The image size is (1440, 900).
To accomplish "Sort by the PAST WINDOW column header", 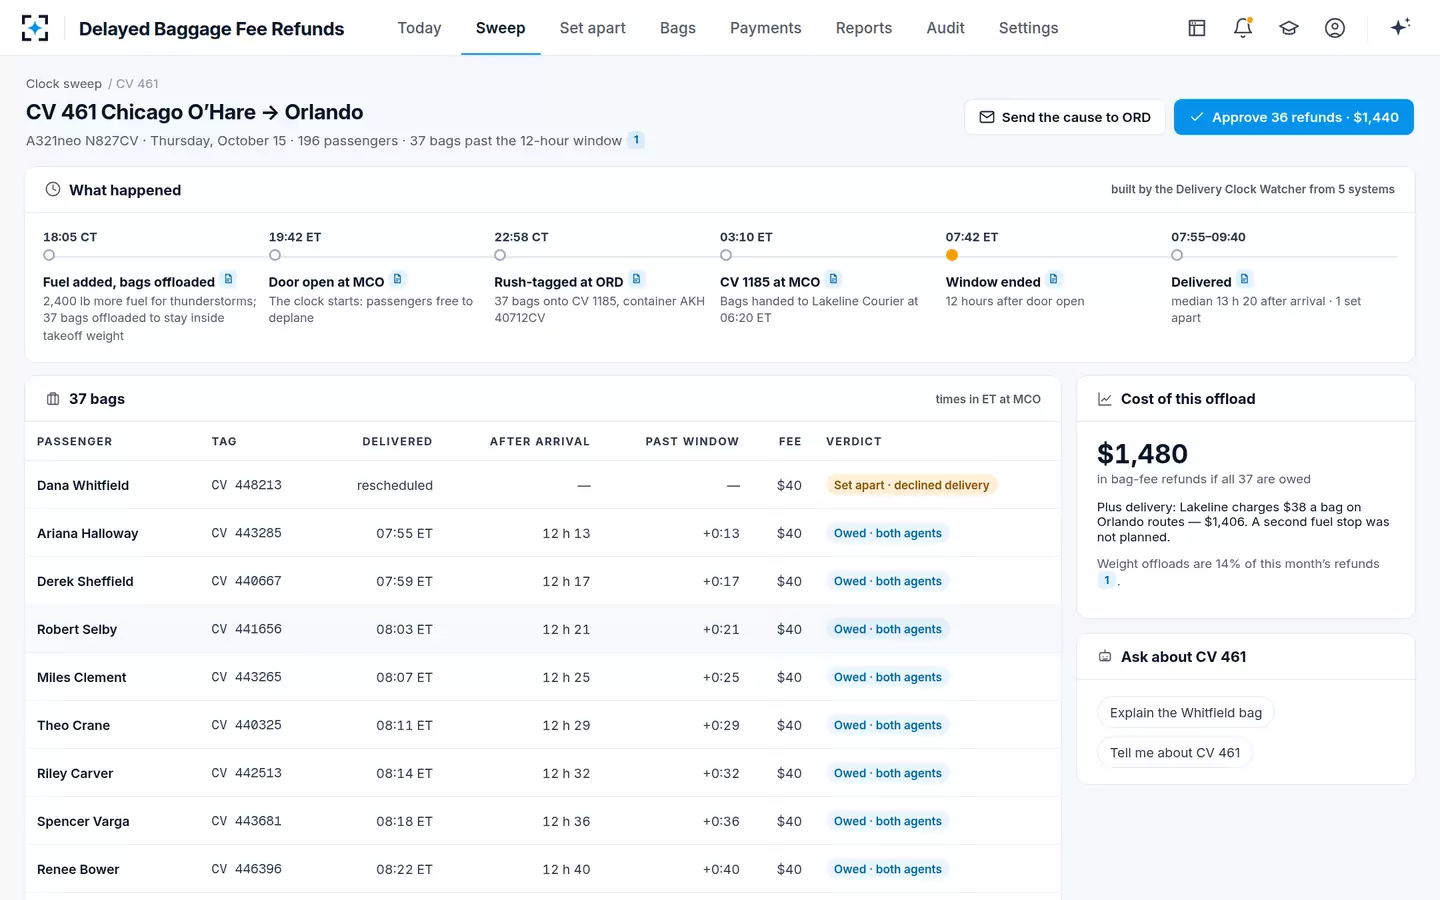I will 692,441.
